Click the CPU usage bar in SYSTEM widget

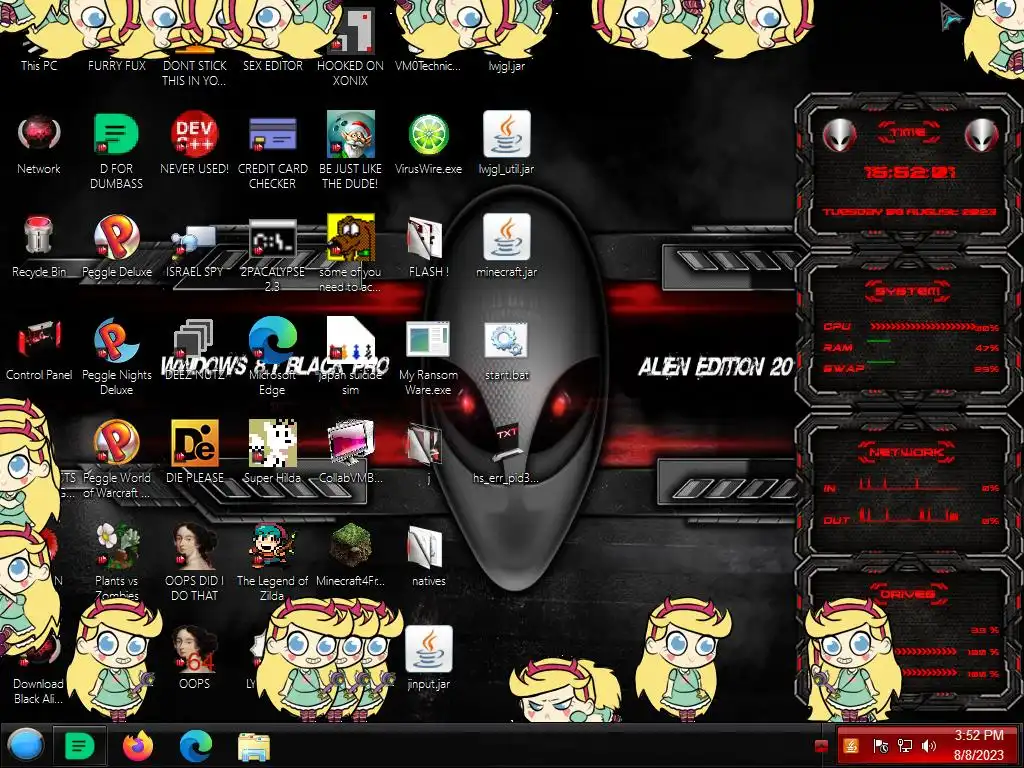922,327
